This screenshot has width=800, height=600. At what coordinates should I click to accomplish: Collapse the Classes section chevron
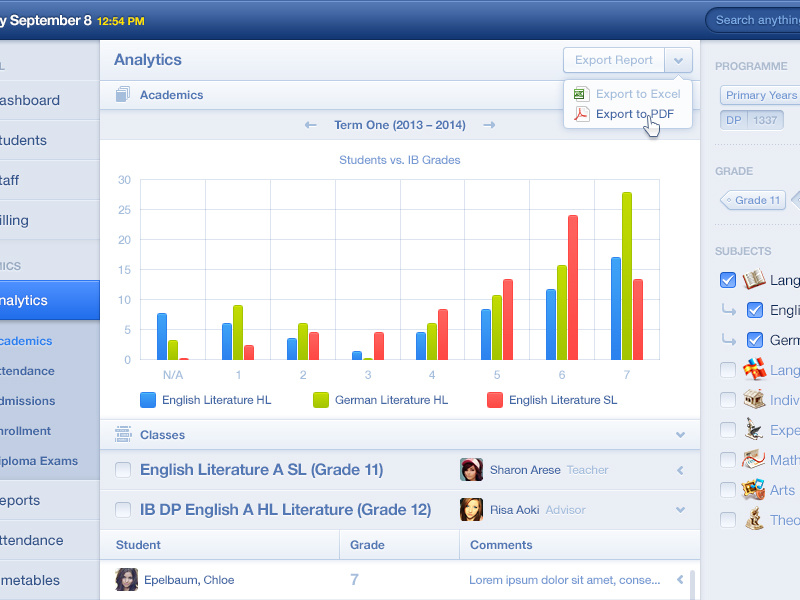click(680, 435)
